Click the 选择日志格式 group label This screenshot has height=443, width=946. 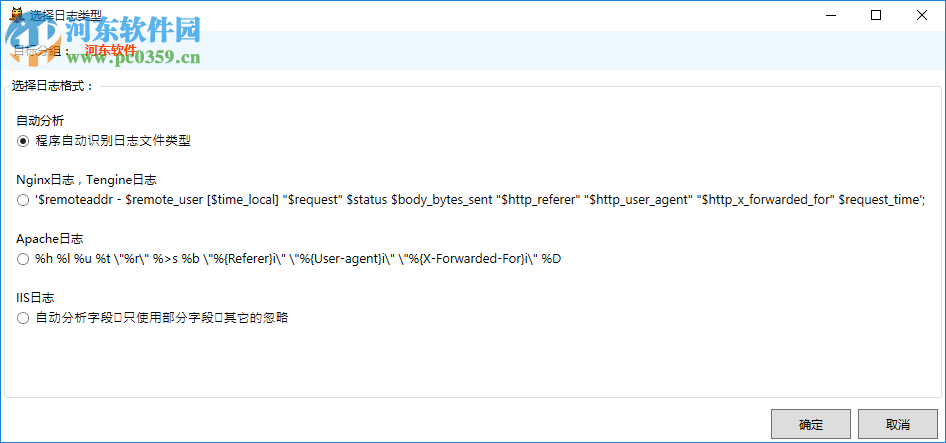click(53, 86)
